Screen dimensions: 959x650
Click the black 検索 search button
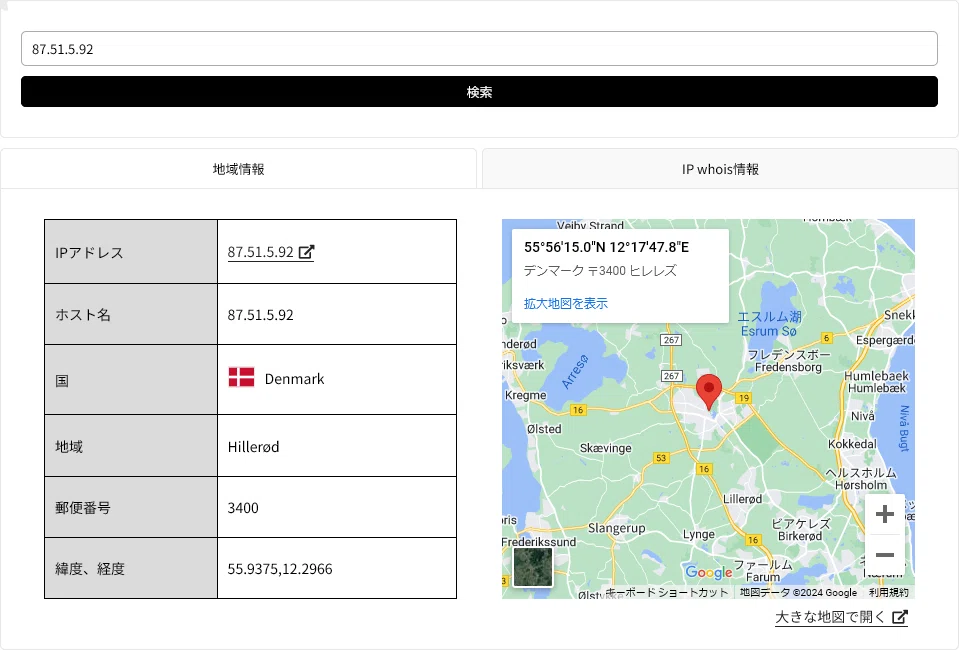click(x=479, y=92)
